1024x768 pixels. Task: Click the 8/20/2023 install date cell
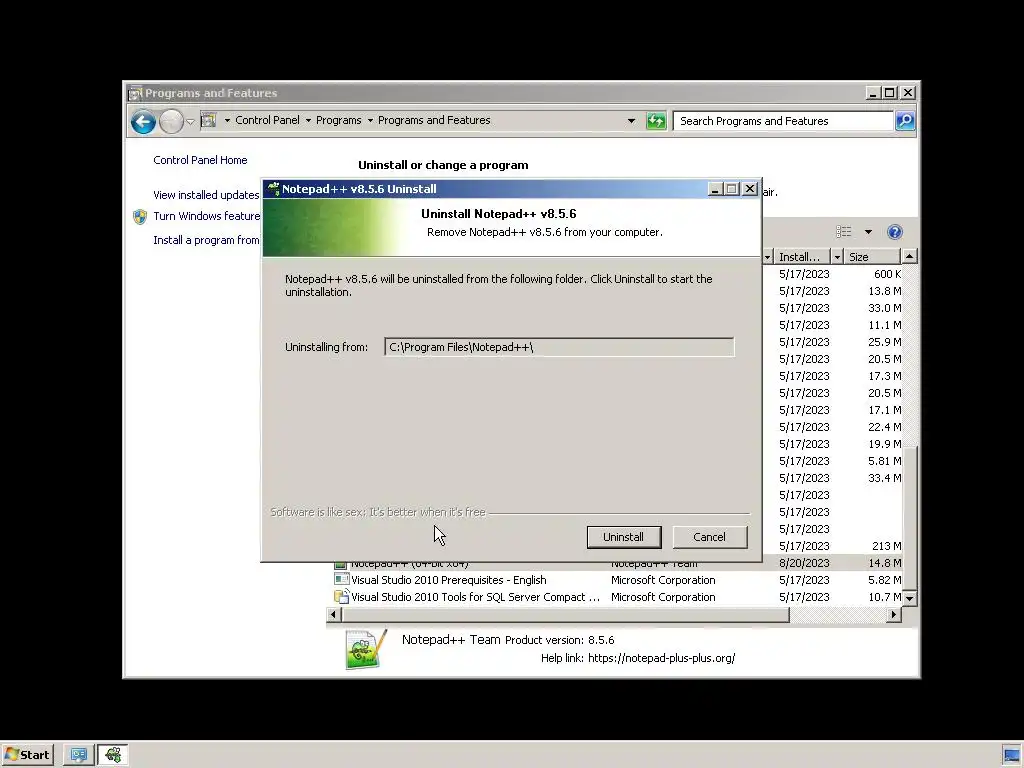804,563
